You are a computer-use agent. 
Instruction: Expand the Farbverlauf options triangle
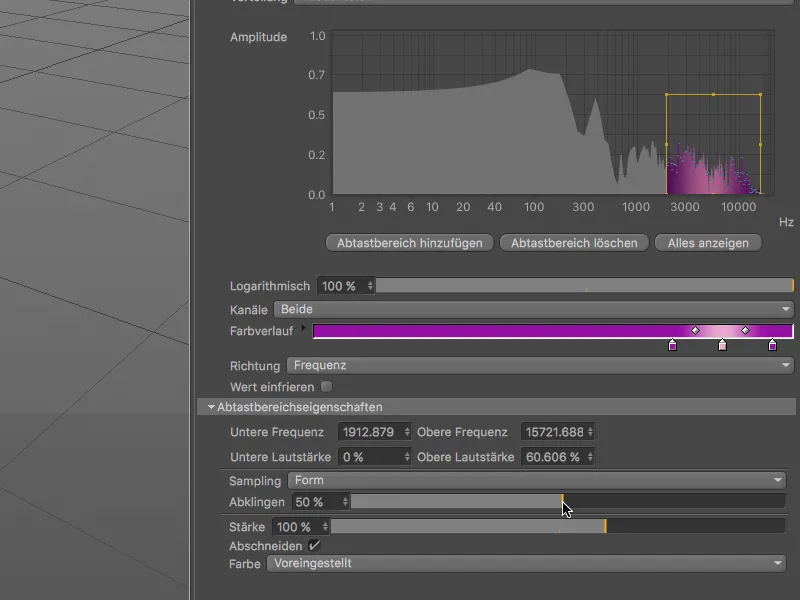coord(304,328)
